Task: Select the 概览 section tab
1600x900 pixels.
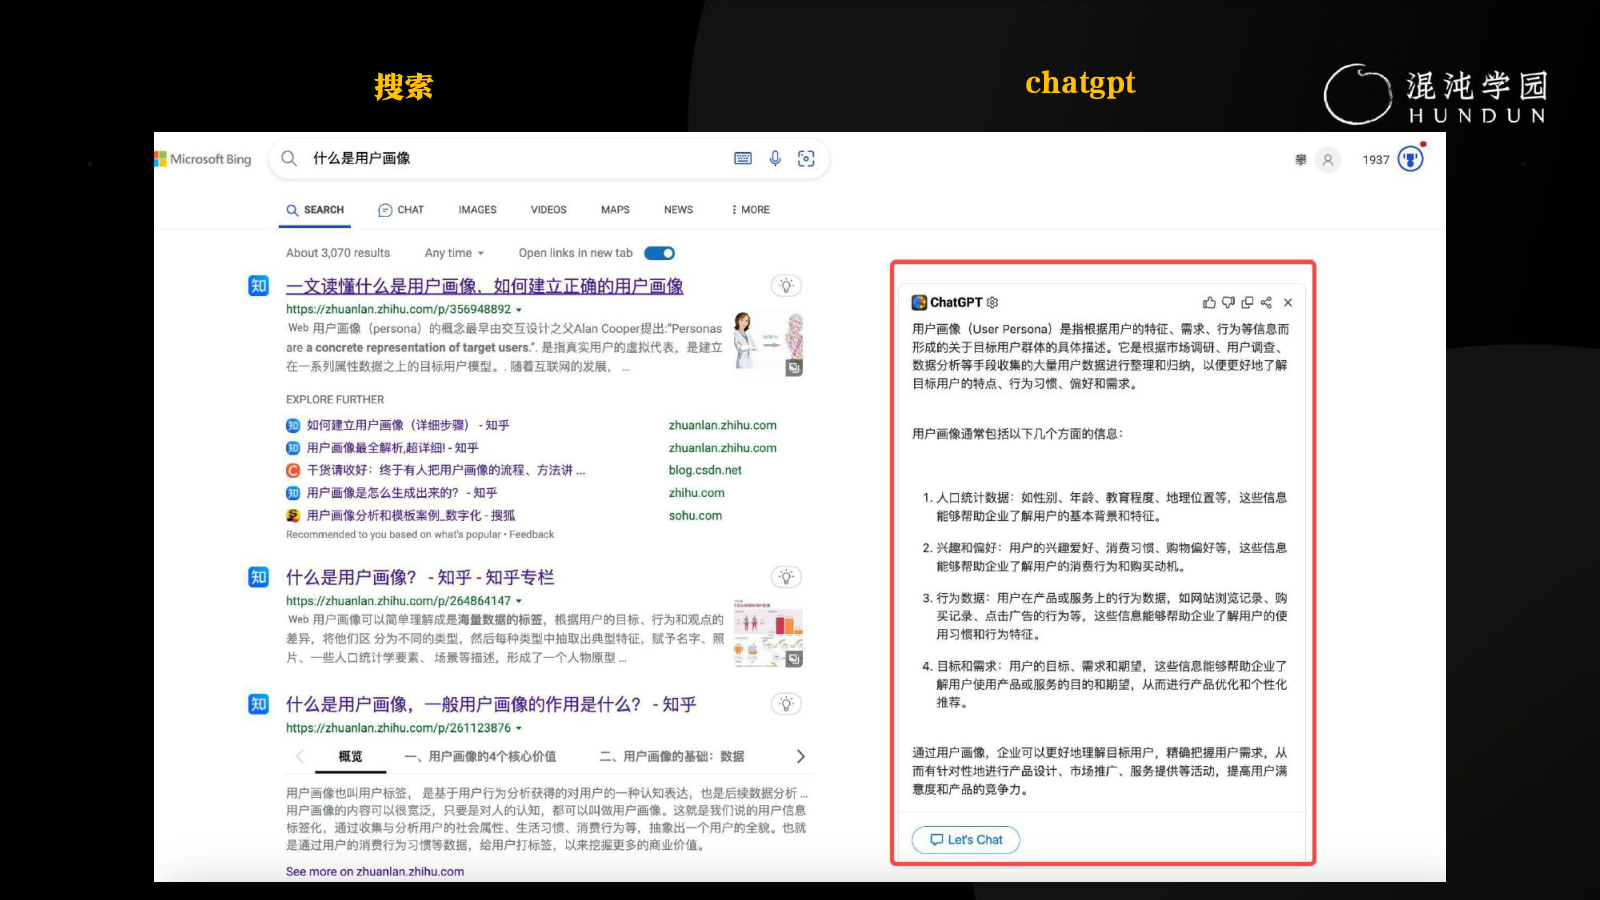Action: point(350,756)
